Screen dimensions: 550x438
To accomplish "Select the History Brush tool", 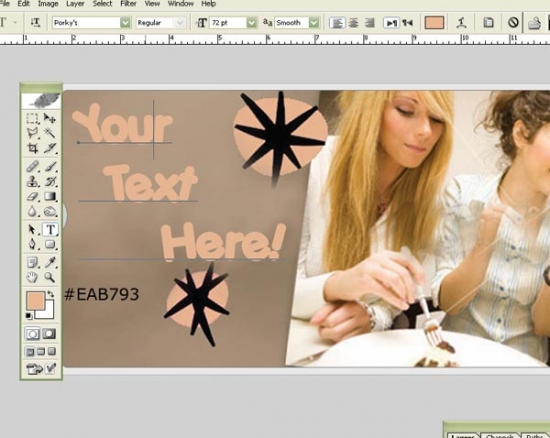I will tap(50, 181).
